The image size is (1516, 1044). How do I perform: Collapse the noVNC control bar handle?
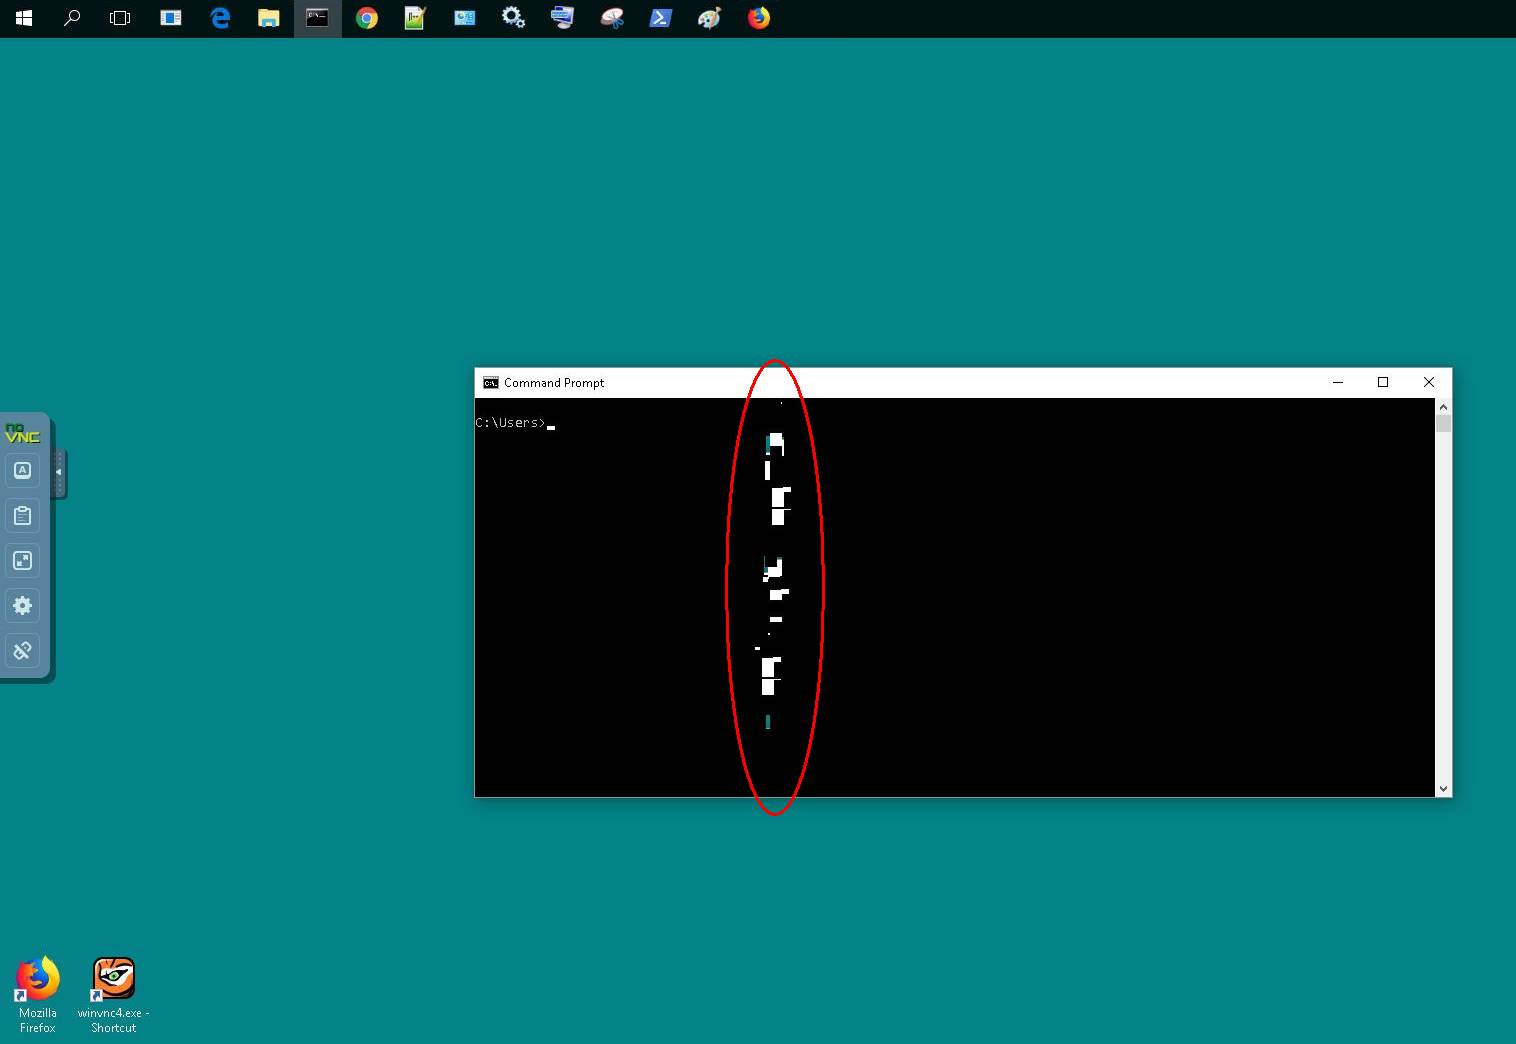59,472
